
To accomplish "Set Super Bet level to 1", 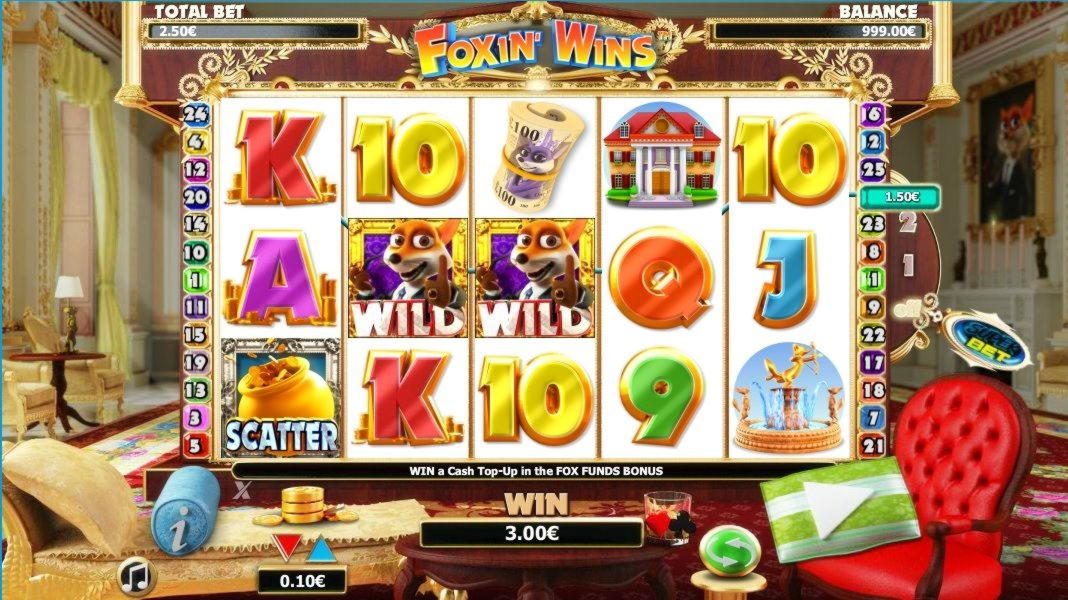I will (909, 265).
